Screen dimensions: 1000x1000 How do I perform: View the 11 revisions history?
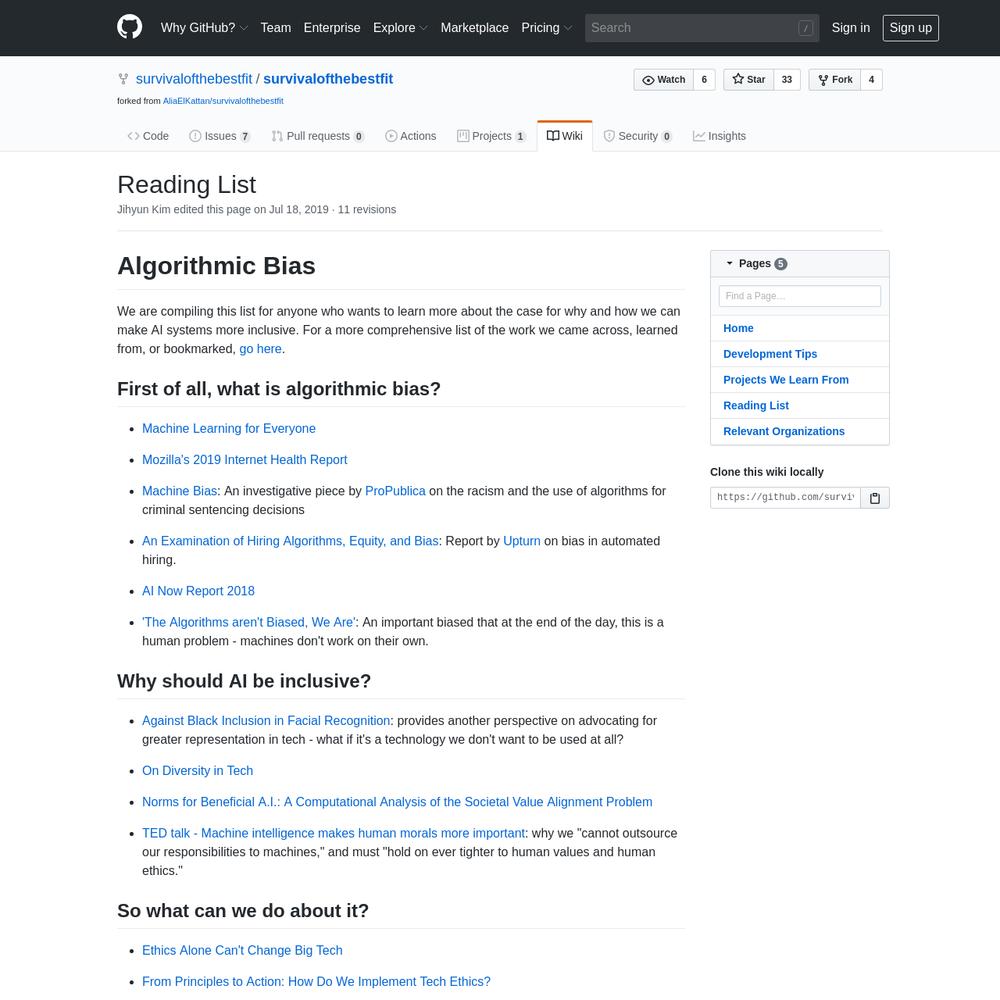(367, 209)
